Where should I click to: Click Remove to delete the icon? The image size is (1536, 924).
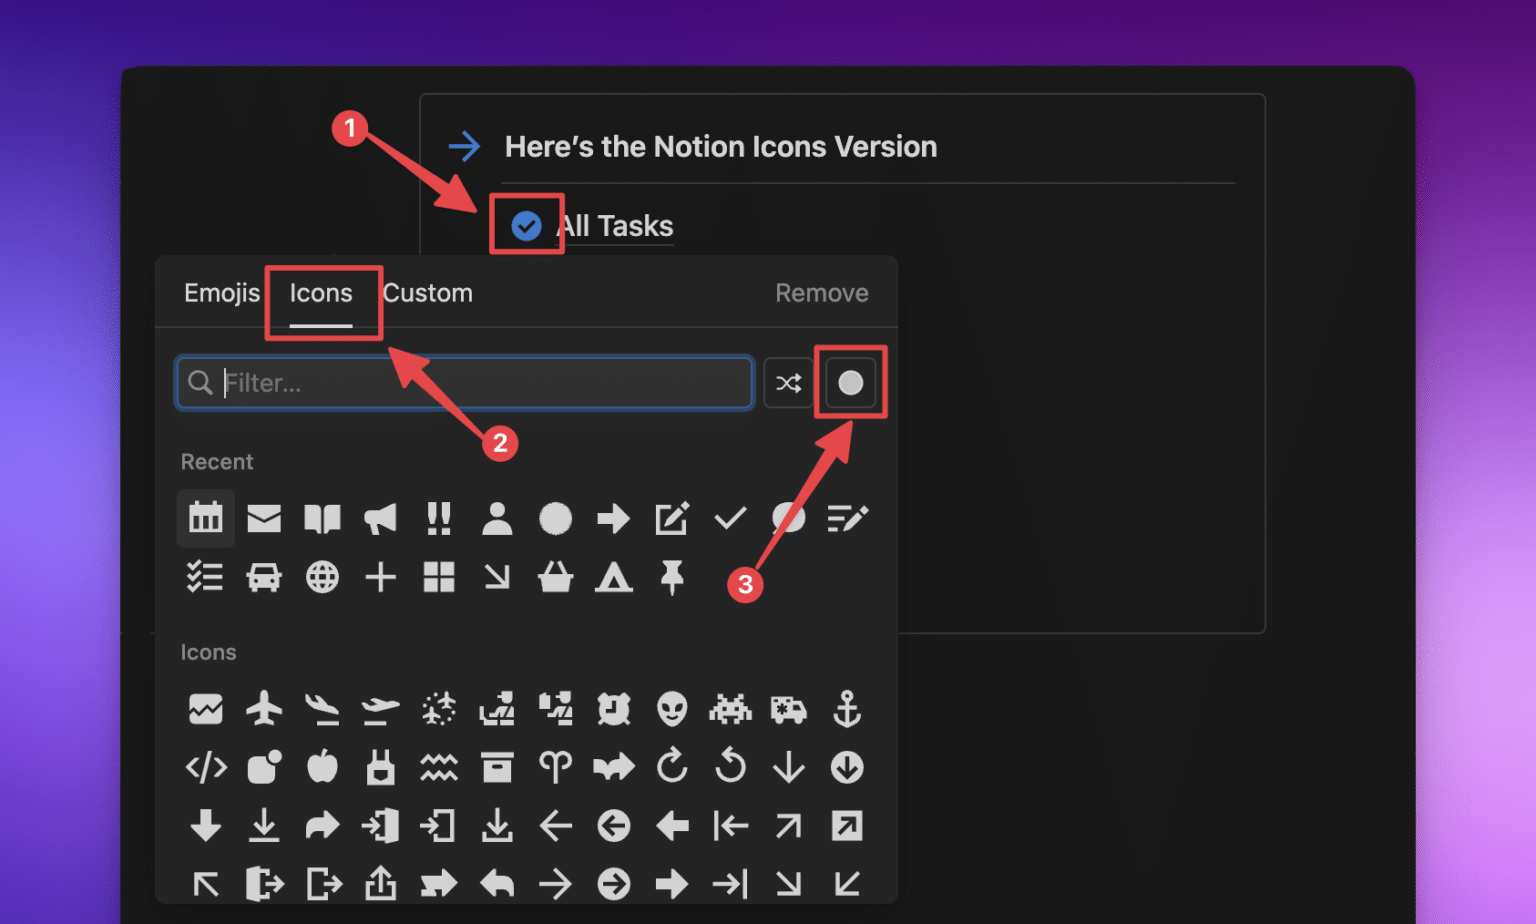coord(821,293)
